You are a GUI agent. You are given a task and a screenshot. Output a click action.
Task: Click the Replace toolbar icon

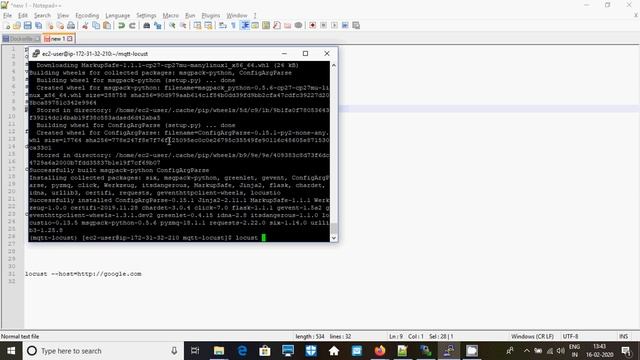[158, 25]
